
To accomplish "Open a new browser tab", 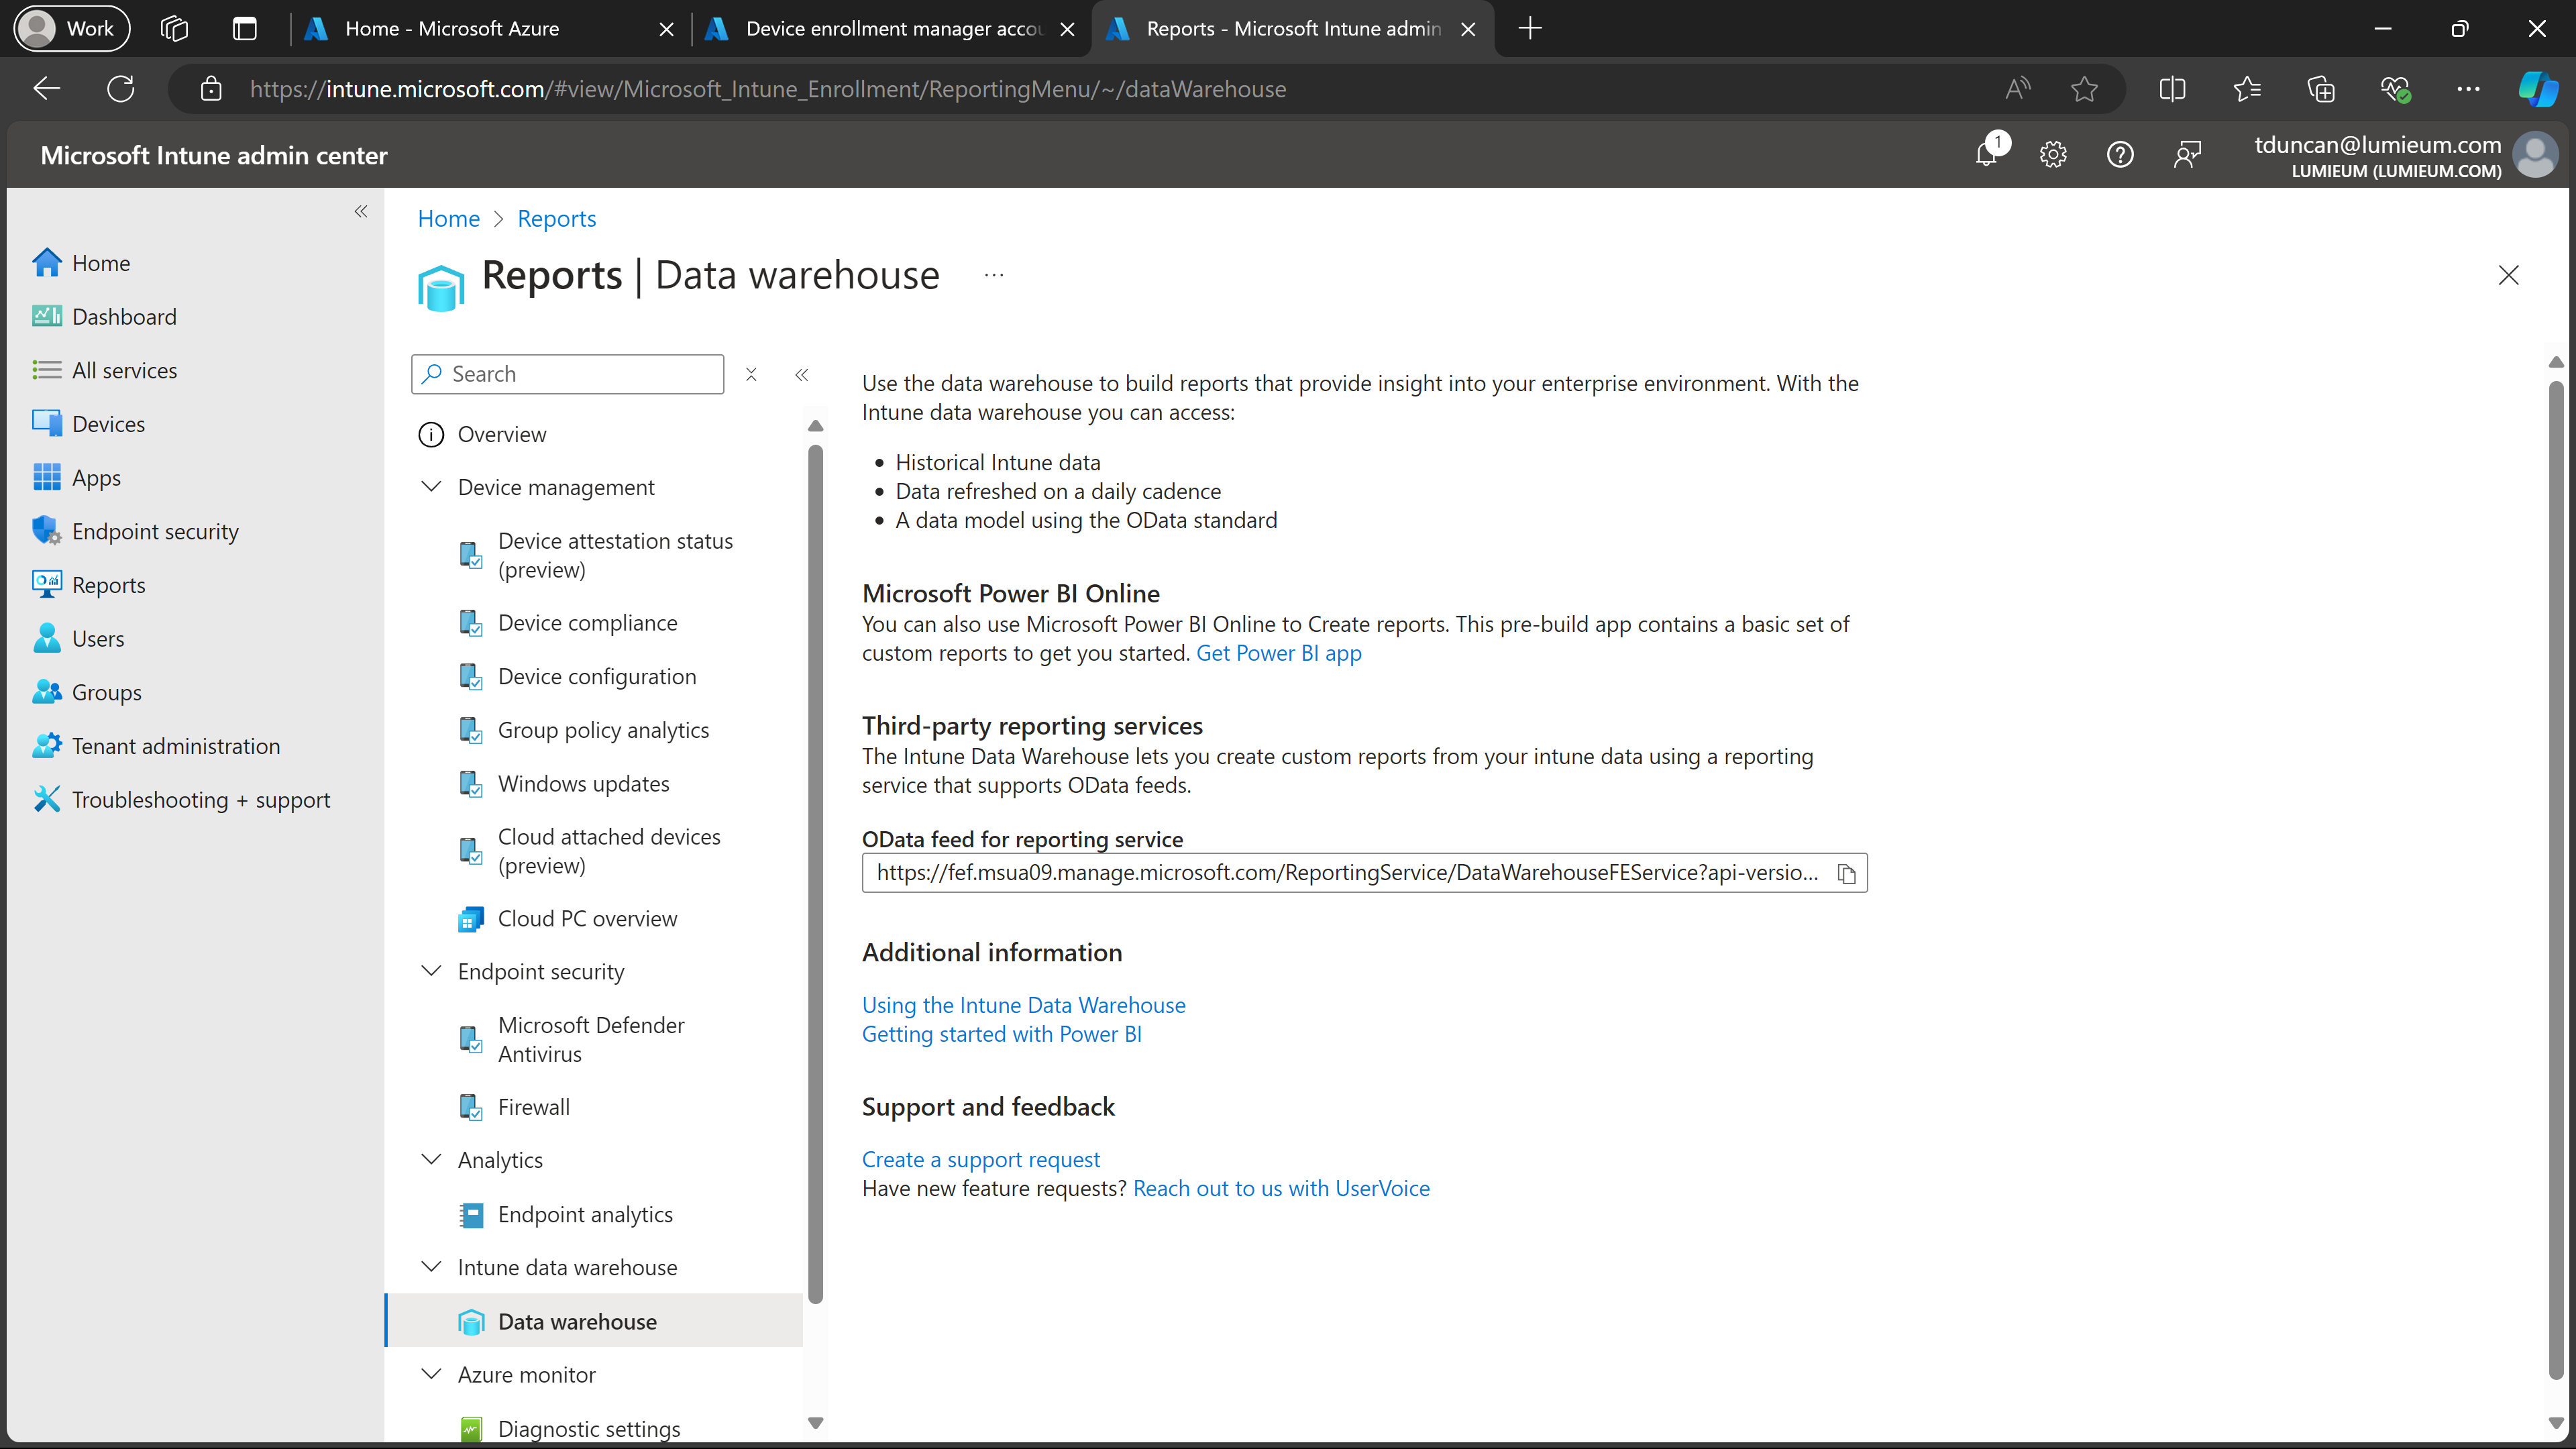I will (x=1530, y=28).
